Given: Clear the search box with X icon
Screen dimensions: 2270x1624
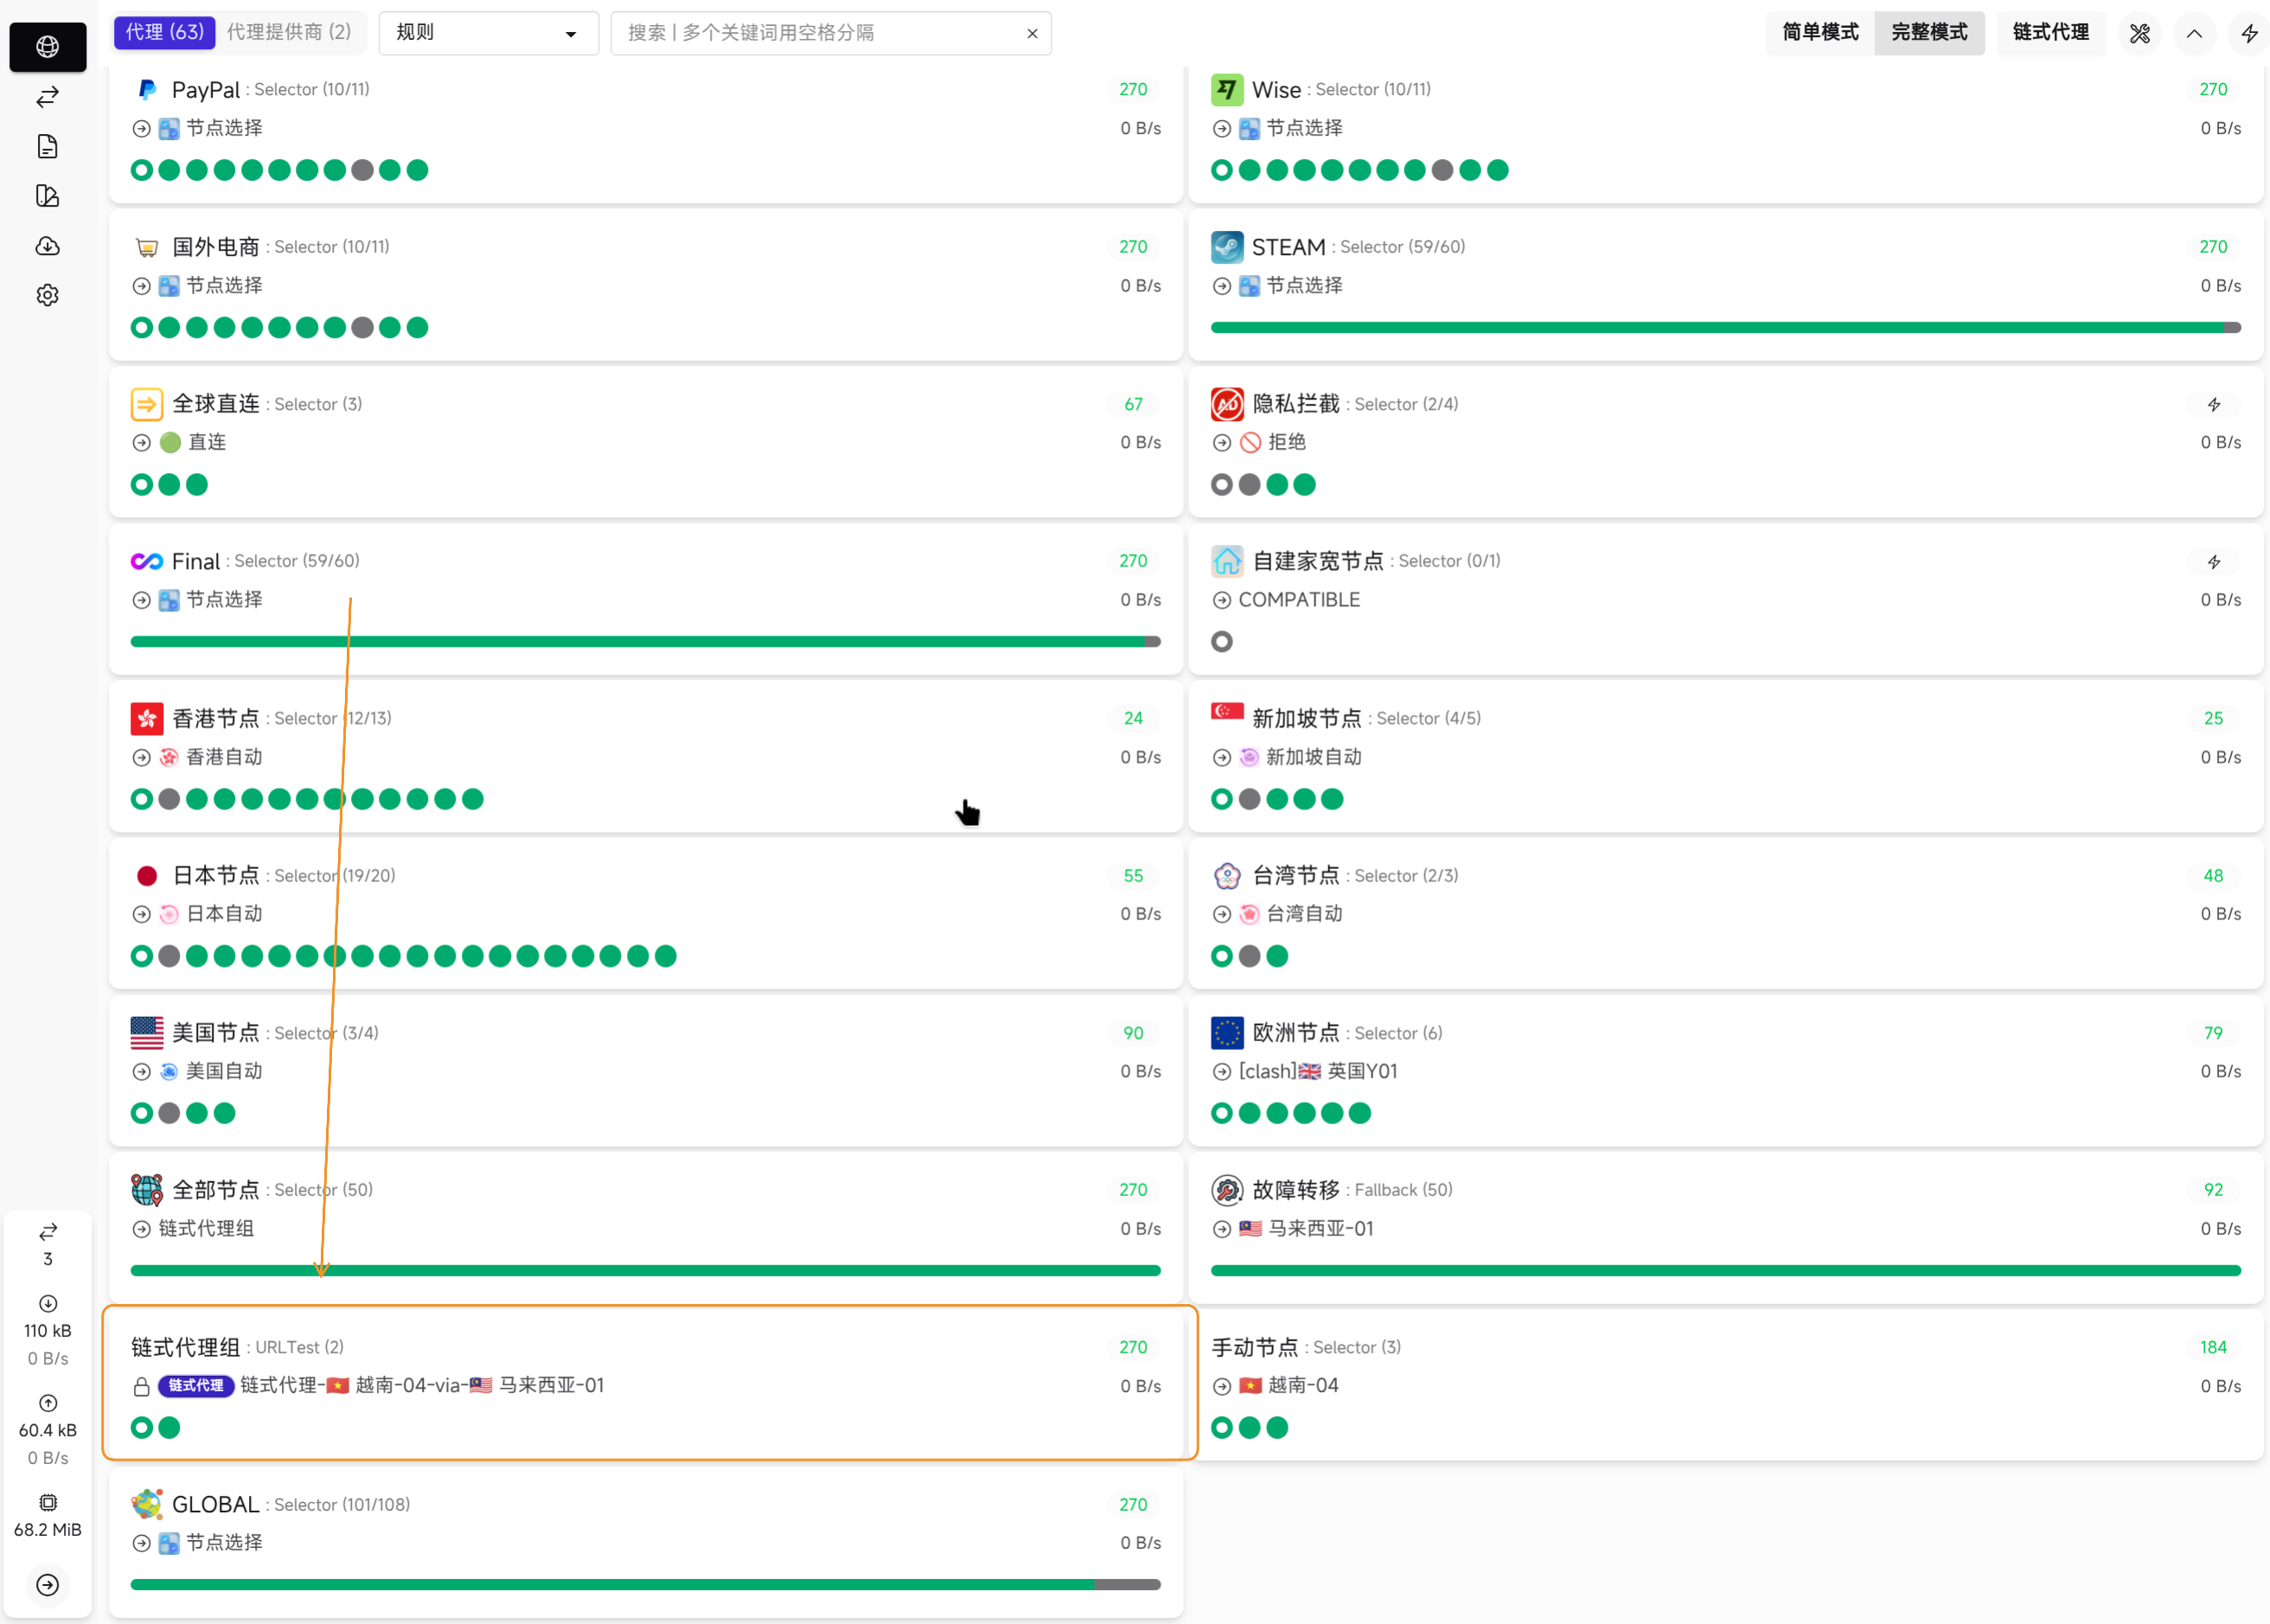Looking at the screenshot, I should tap(1032, 33).
